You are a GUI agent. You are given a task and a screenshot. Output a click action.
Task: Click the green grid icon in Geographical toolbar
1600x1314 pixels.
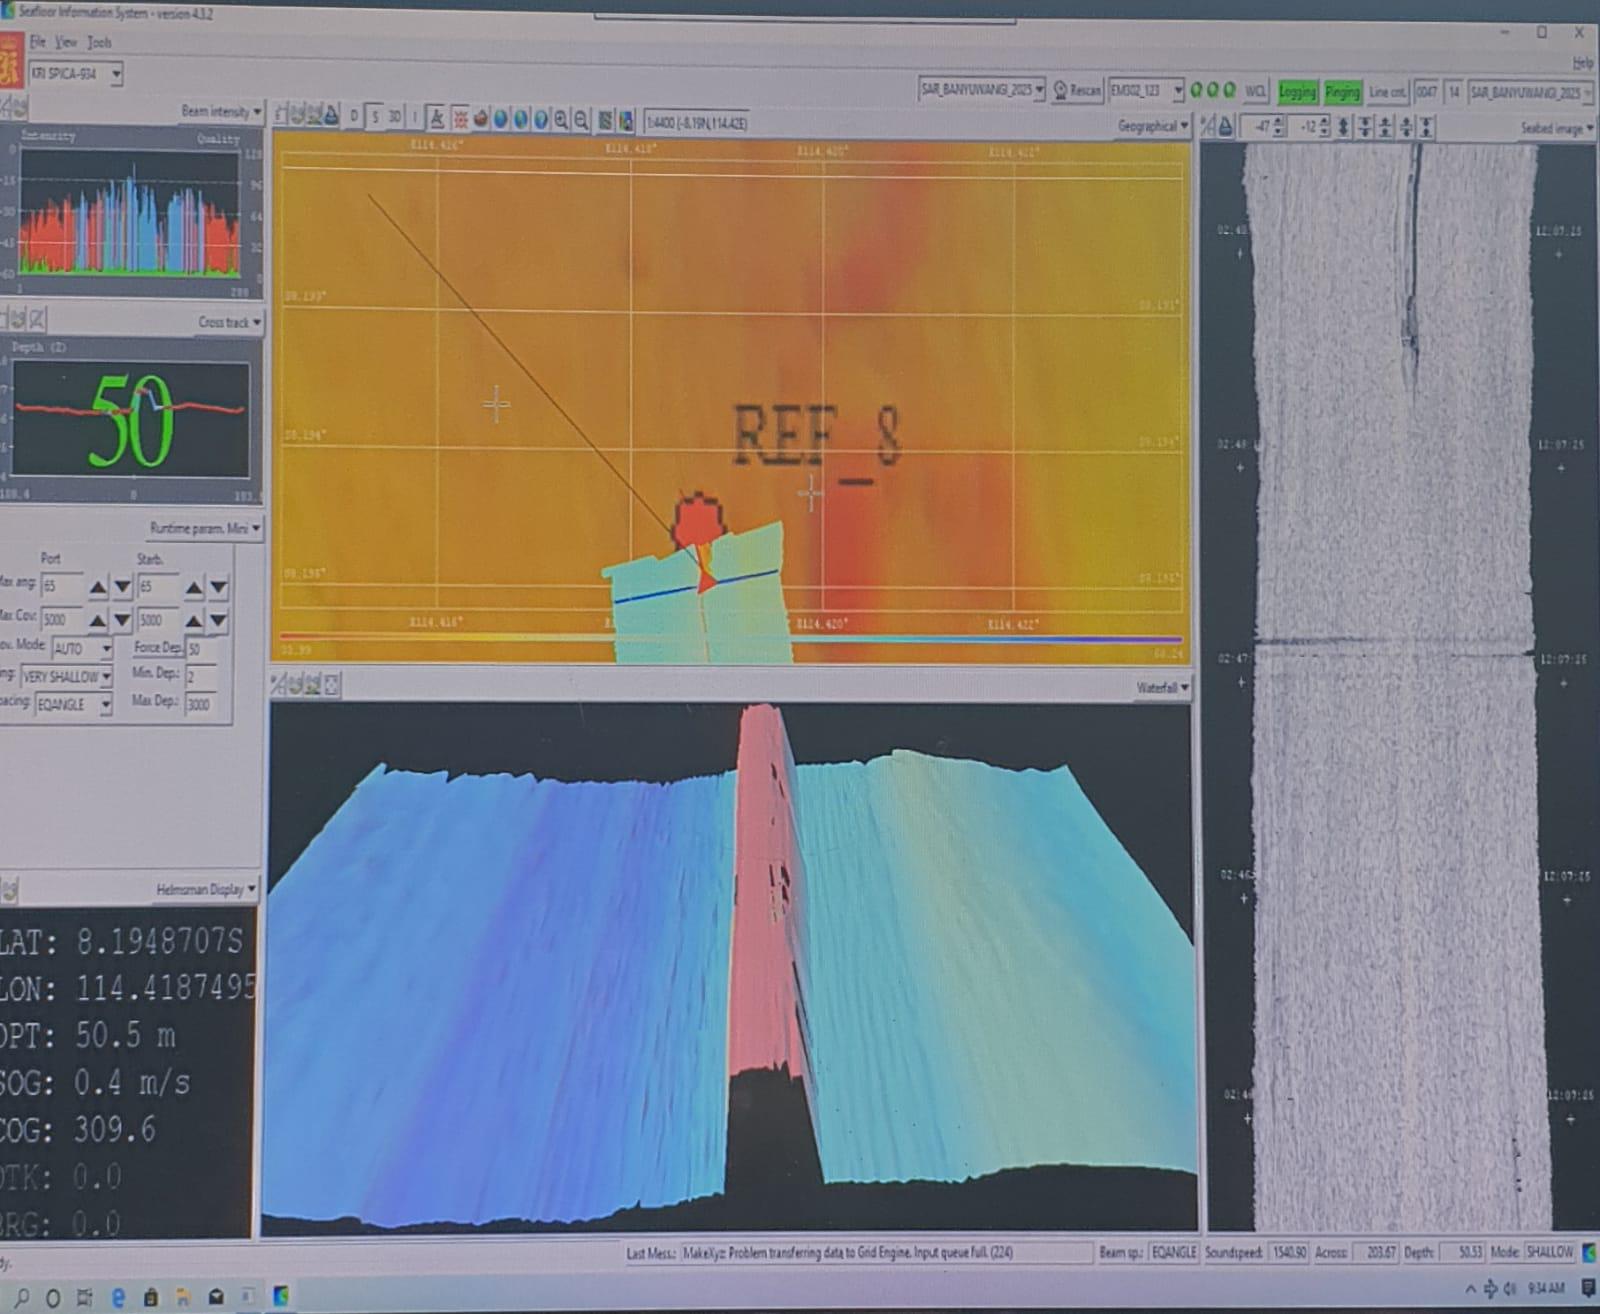pos(605,121)
